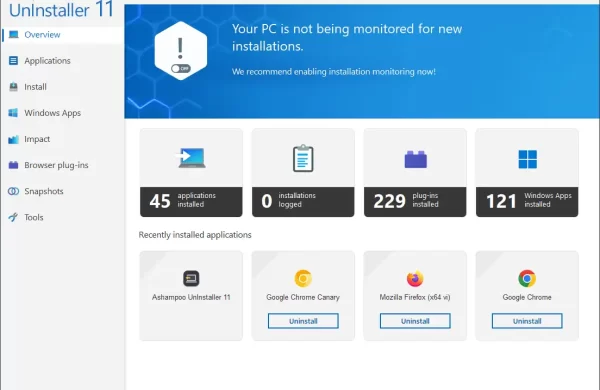This screenshot has height=390, width=600.
Task: Go to the Applications section
Action: tap(62, 61)
